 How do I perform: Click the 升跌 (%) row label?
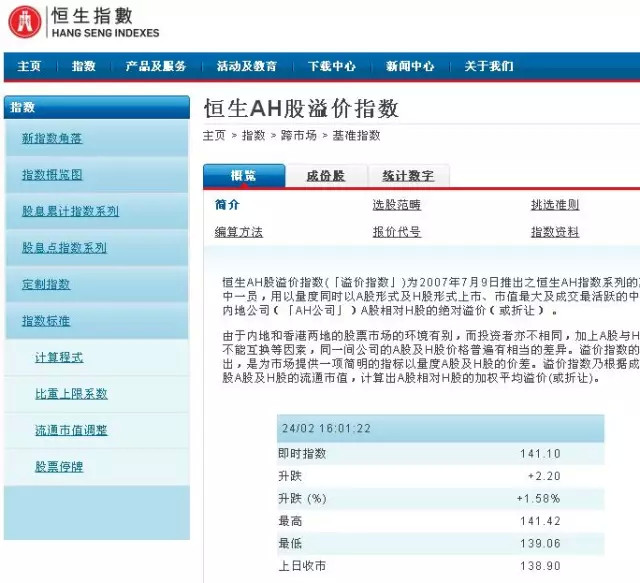(x=302, y=498)
